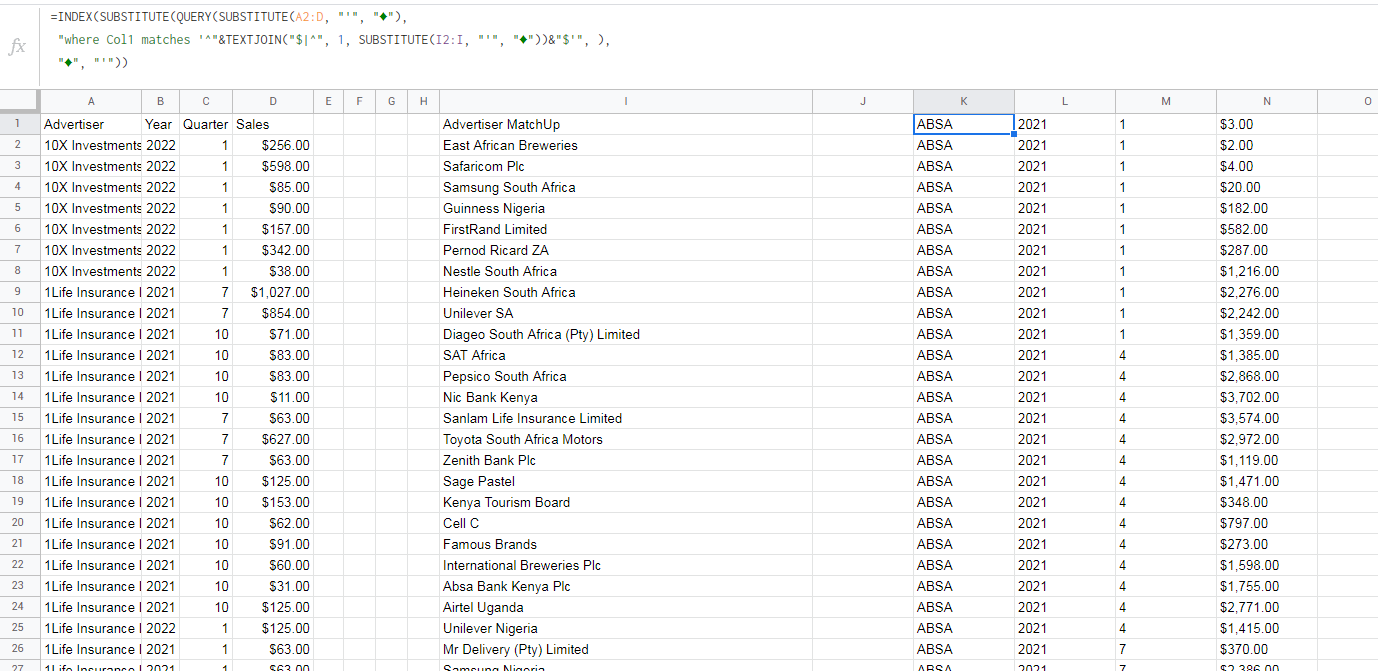Click the $1,216.00 cell
Image resolution: width=1378 pixels, height=671 pixels.
coord(1267,271)
